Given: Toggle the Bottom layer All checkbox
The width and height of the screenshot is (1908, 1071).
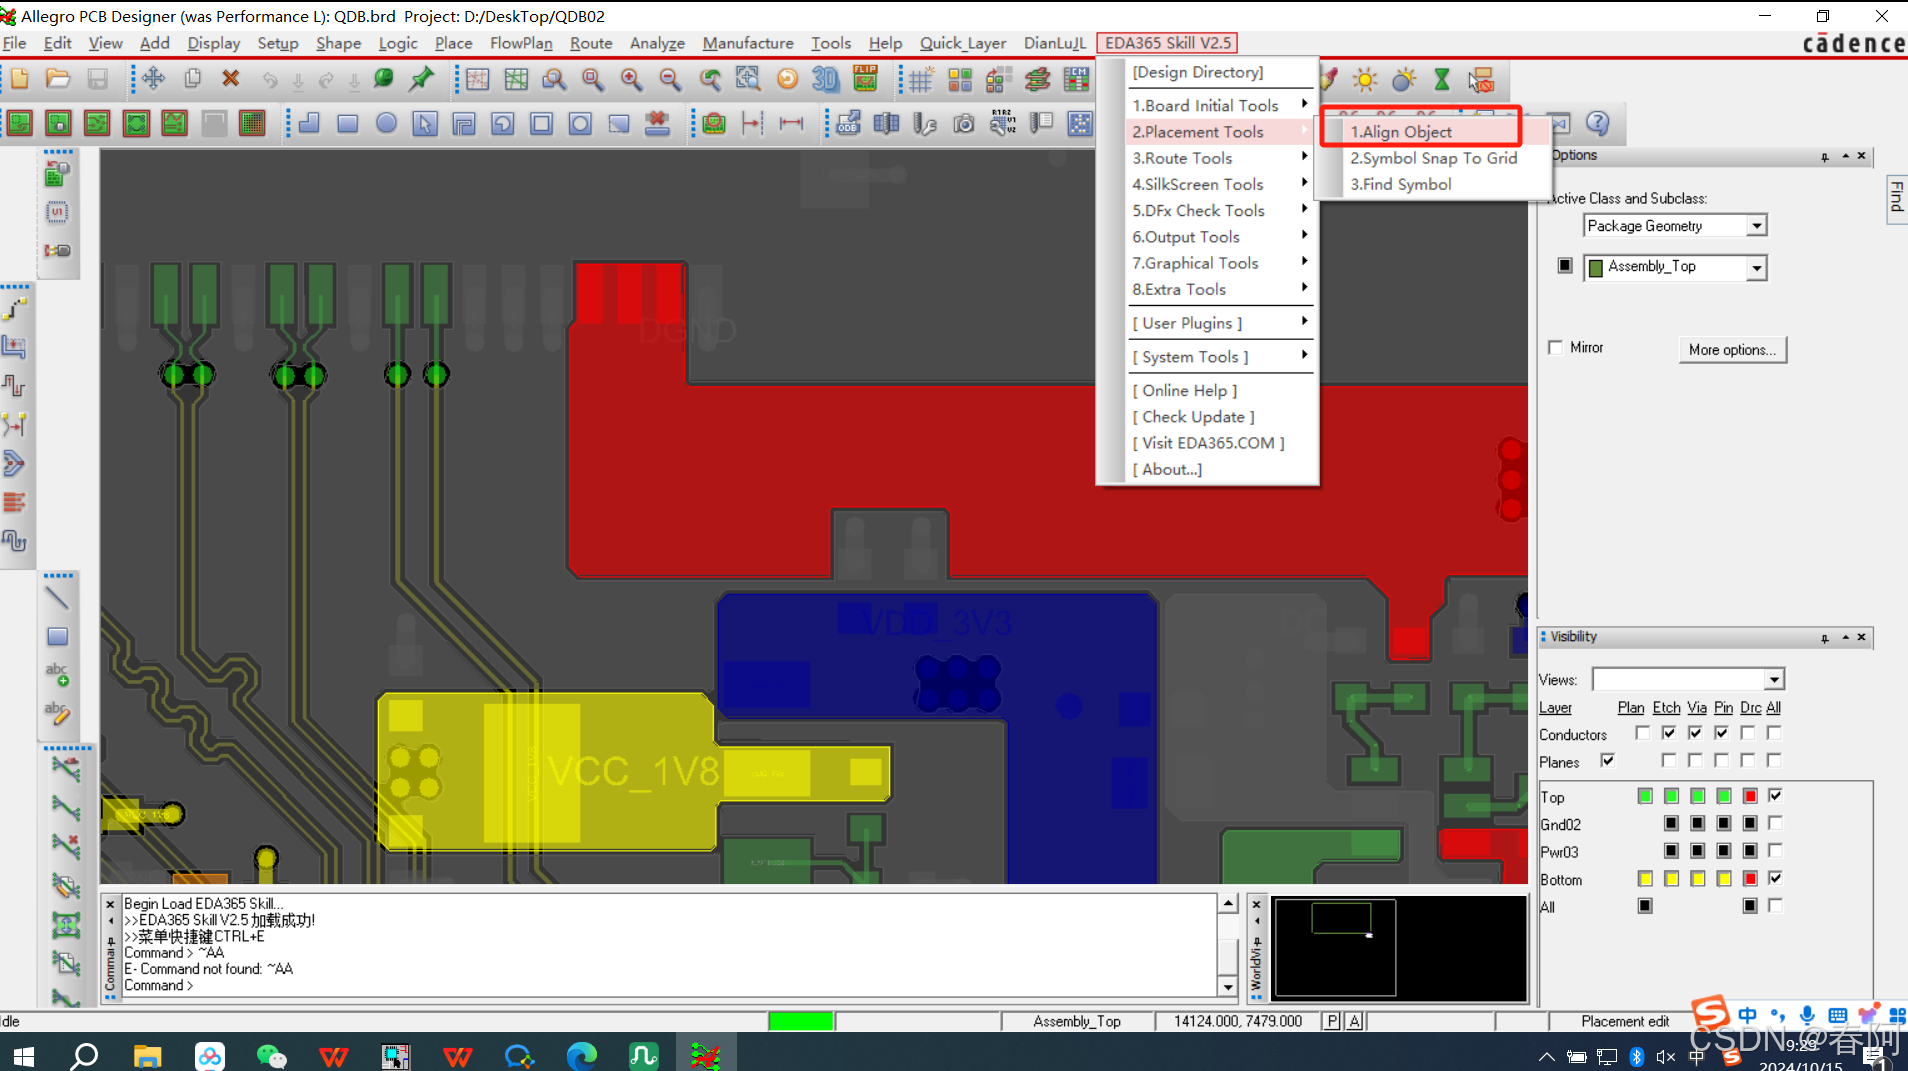Looking at the screenshot, I should pyautogui.click(x=1775, y=878).
